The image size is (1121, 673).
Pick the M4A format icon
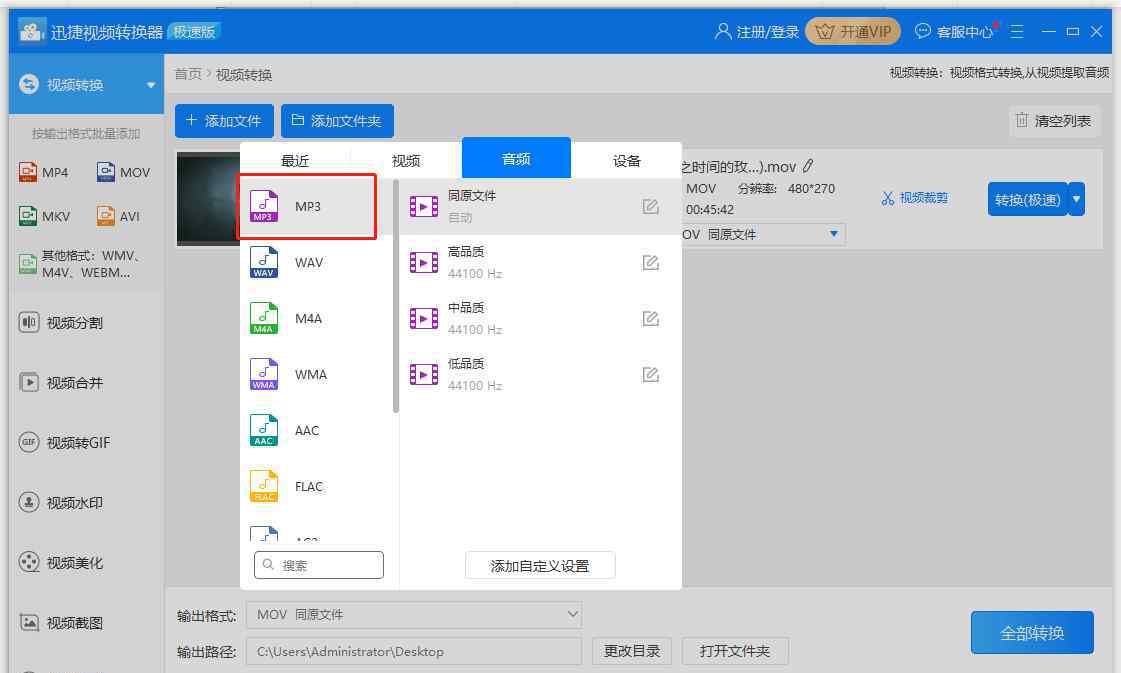pyautogui.click(x=263, y=318)
